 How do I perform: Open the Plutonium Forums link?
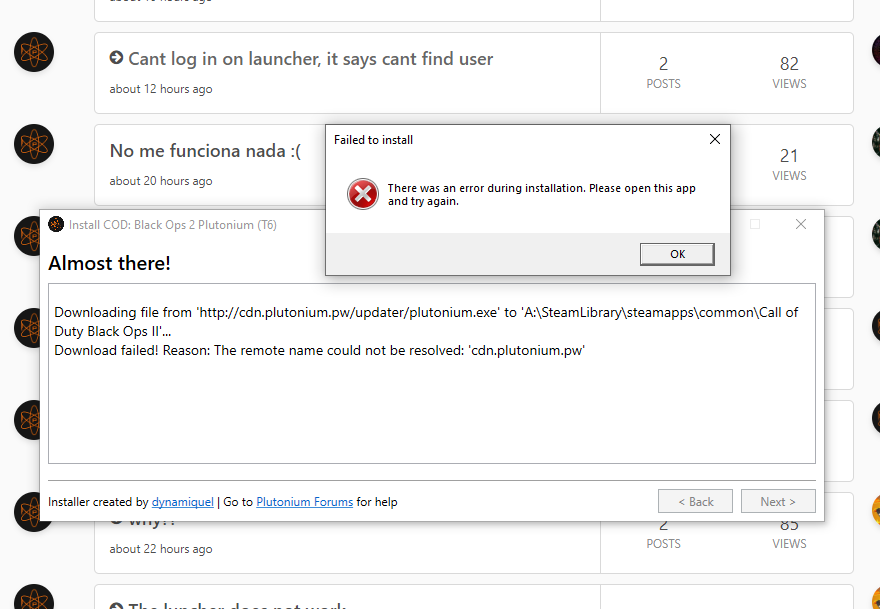pos(304,502)
